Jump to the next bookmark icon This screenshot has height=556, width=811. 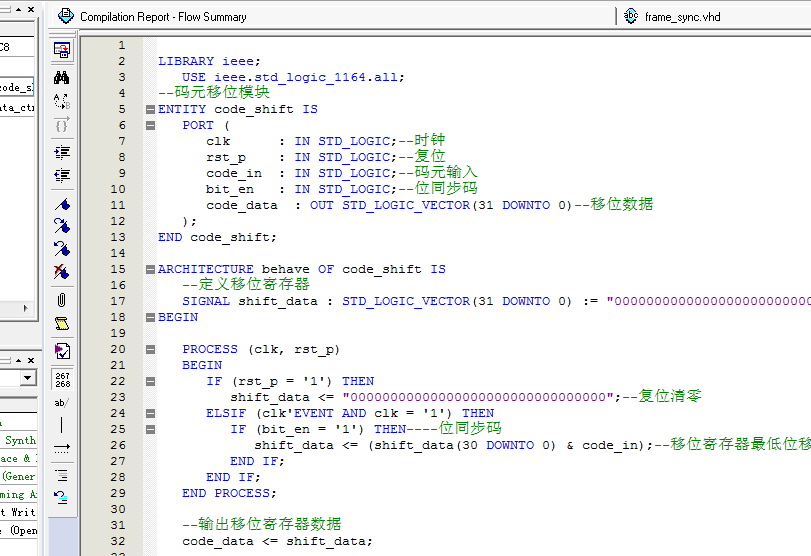(62, 226)
